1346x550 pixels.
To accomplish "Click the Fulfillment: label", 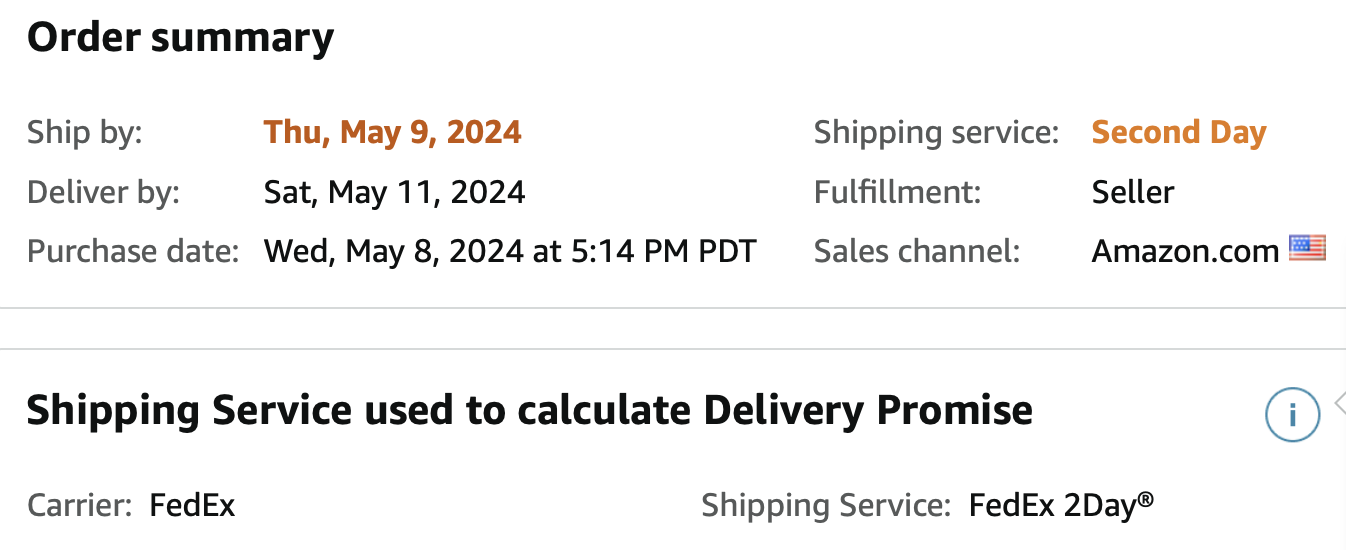I will (x=898, y=191).
